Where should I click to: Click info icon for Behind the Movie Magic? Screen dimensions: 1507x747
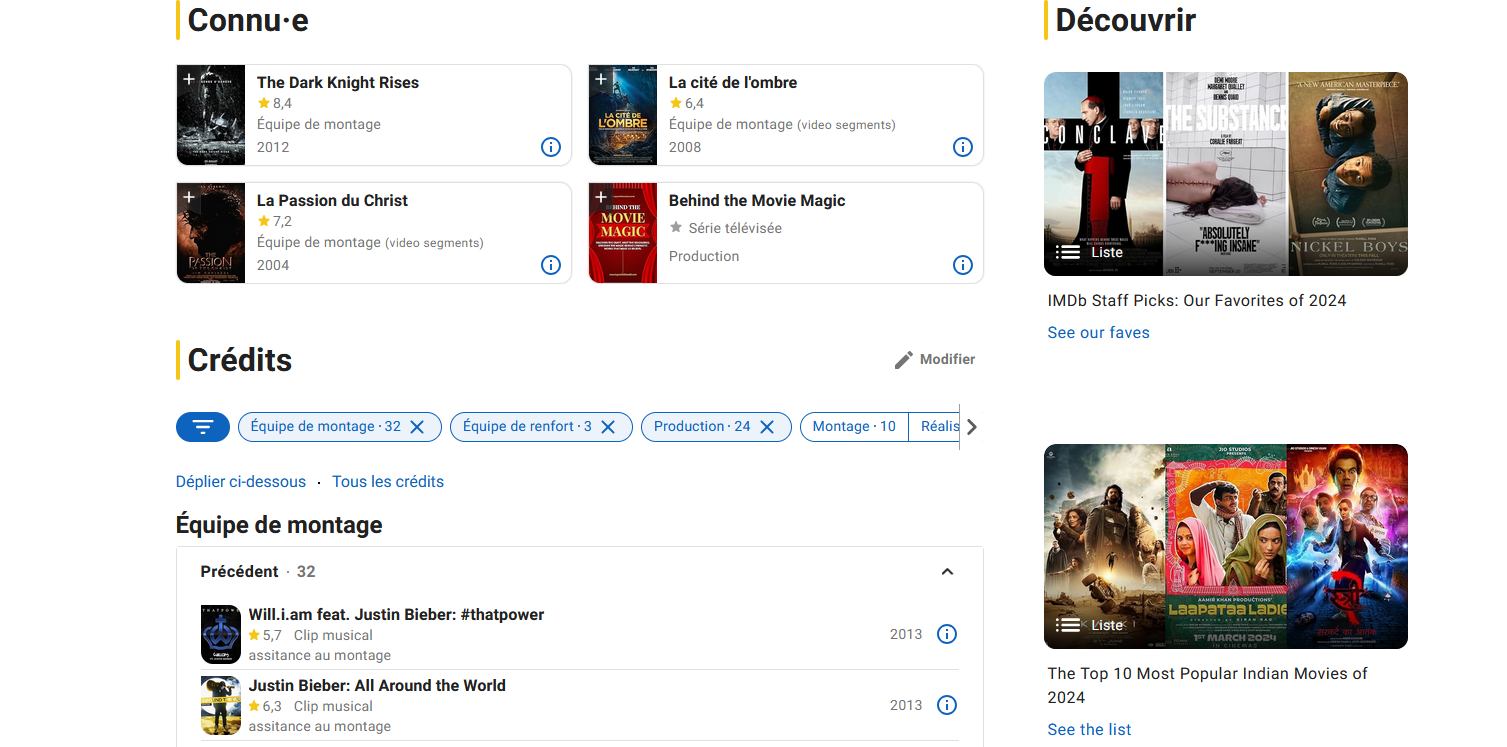coord(962,265)
